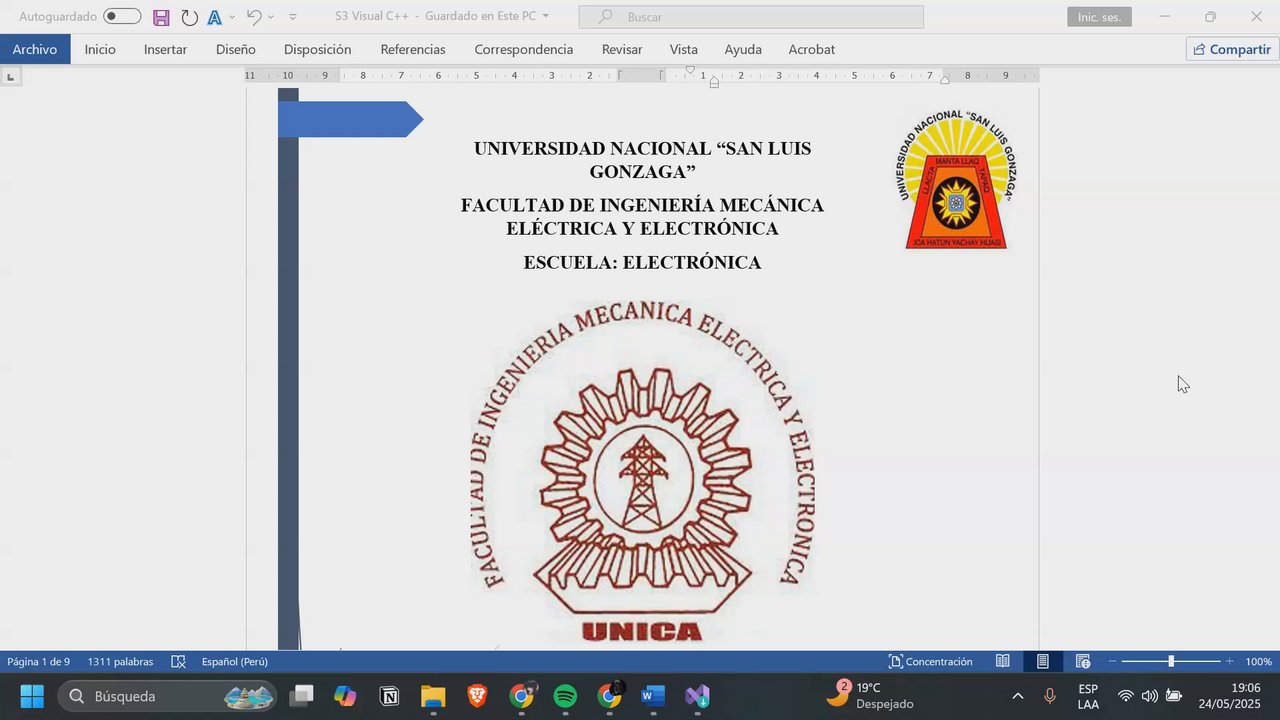Image resolution: width=1280 pixels, height=720 pixels.
Task: Open Customize Quick Access Toolbar dropdown
Action: pyautogui.click(x=292, y=17)
